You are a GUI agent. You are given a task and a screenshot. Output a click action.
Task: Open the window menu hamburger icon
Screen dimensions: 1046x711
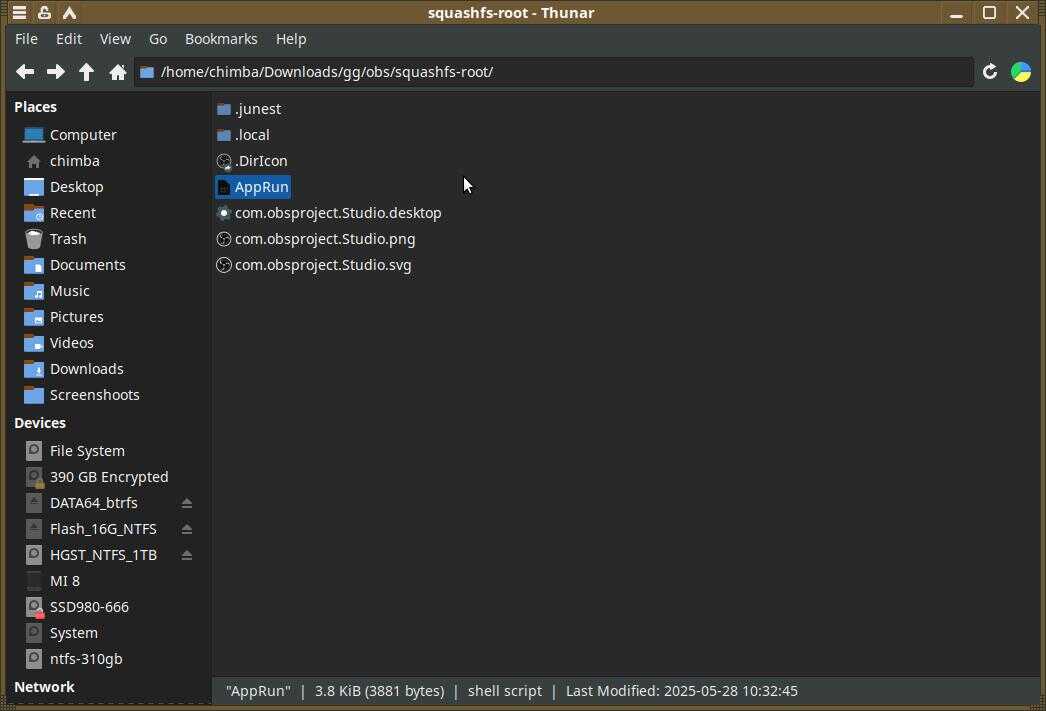click(19, 12)
